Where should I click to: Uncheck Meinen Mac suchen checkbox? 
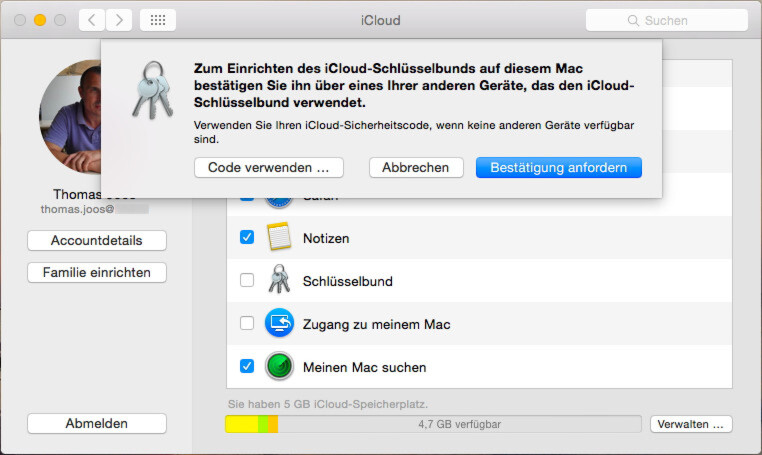[x=247, y=366]
